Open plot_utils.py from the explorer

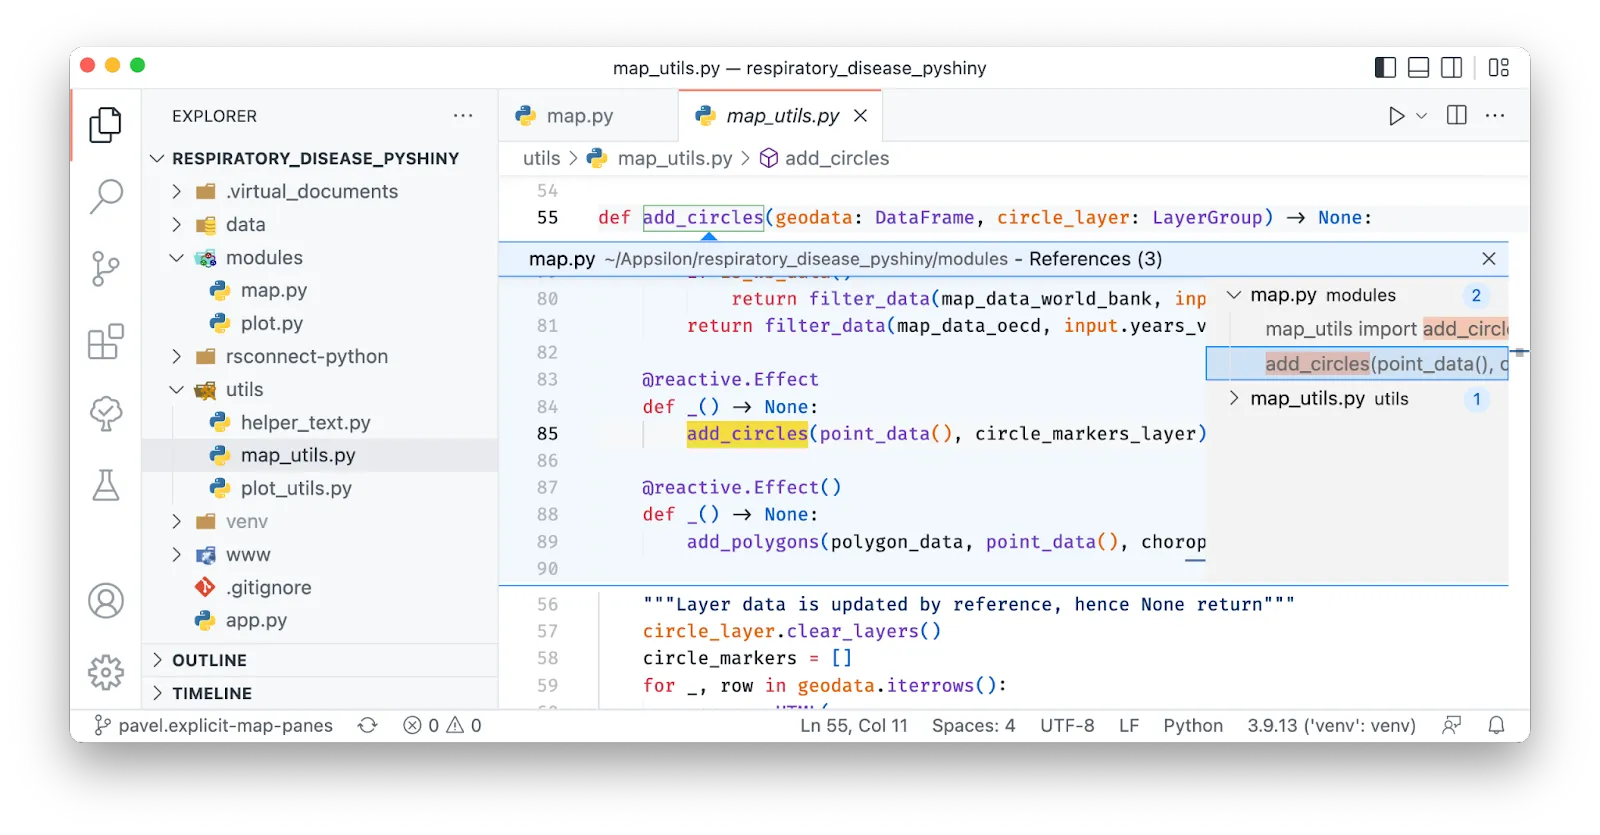pyautogui.click(x=296, y=489)
